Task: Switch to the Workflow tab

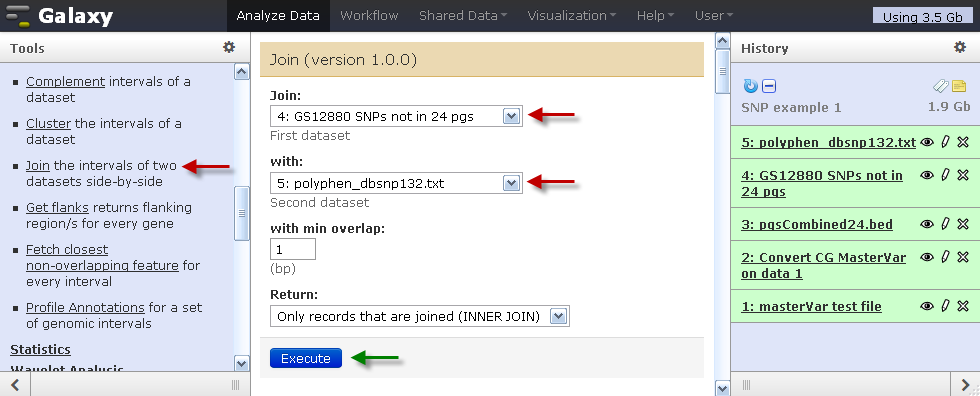Action: pos(369,16)
